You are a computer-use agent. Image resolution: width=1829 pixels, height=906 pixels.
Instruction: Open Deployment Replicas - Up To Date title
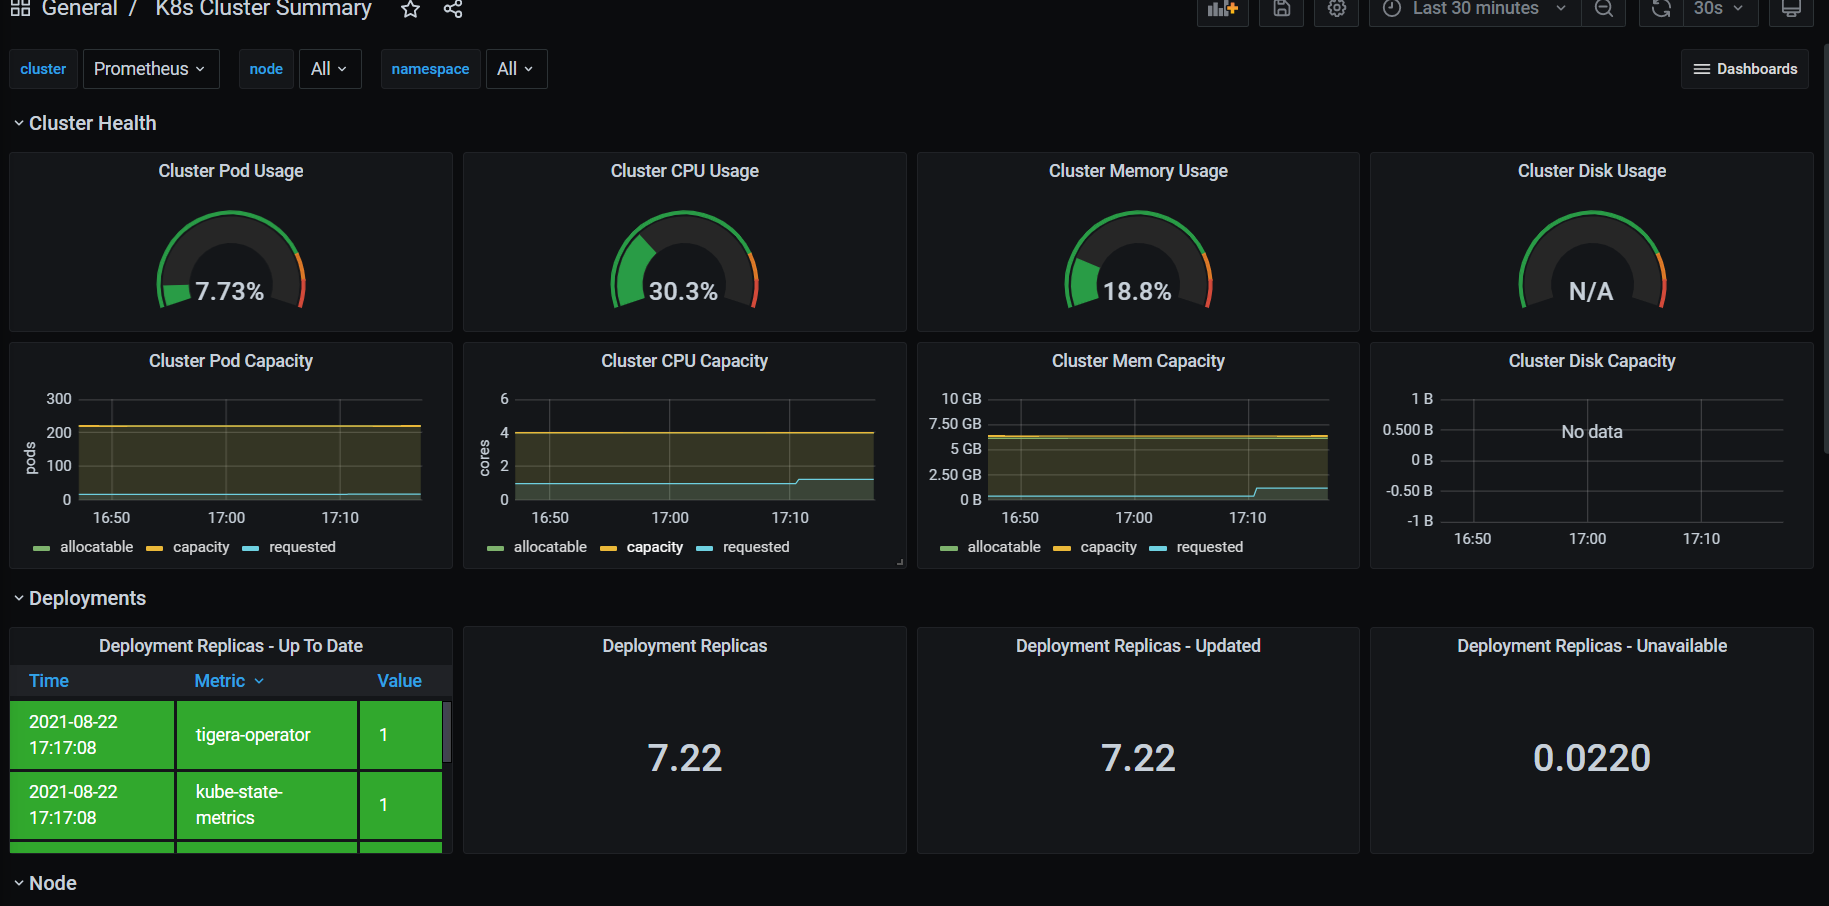(x=231, y=646)
